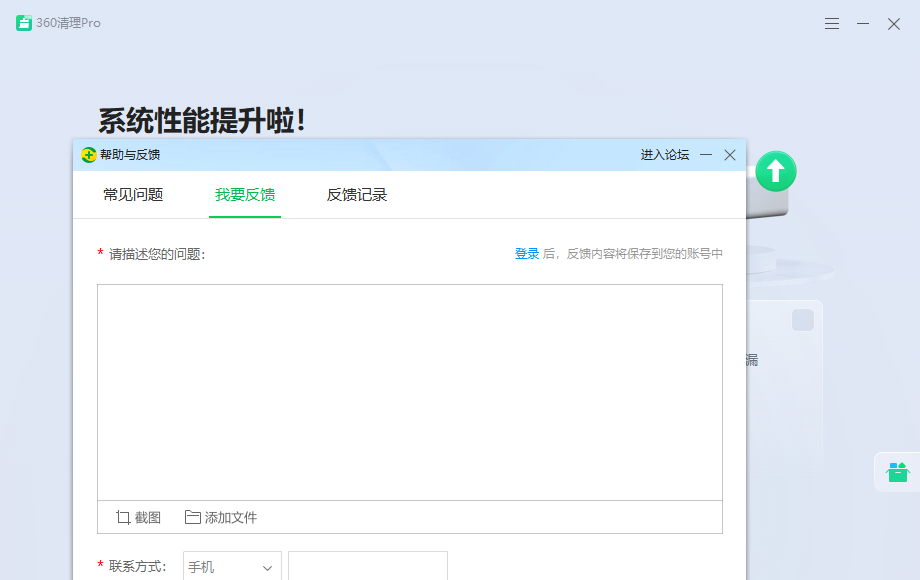Minimize the 帮助与反馈 dialog

706,155
